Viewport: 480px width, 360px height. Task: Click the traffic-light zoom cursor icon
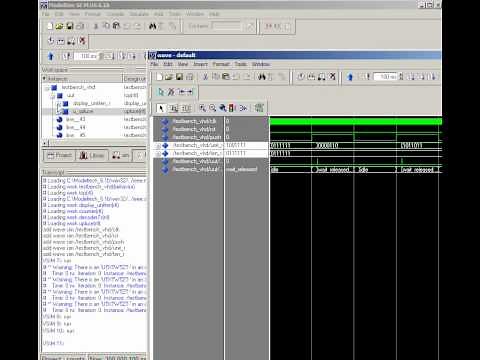[x=232, y=108]
